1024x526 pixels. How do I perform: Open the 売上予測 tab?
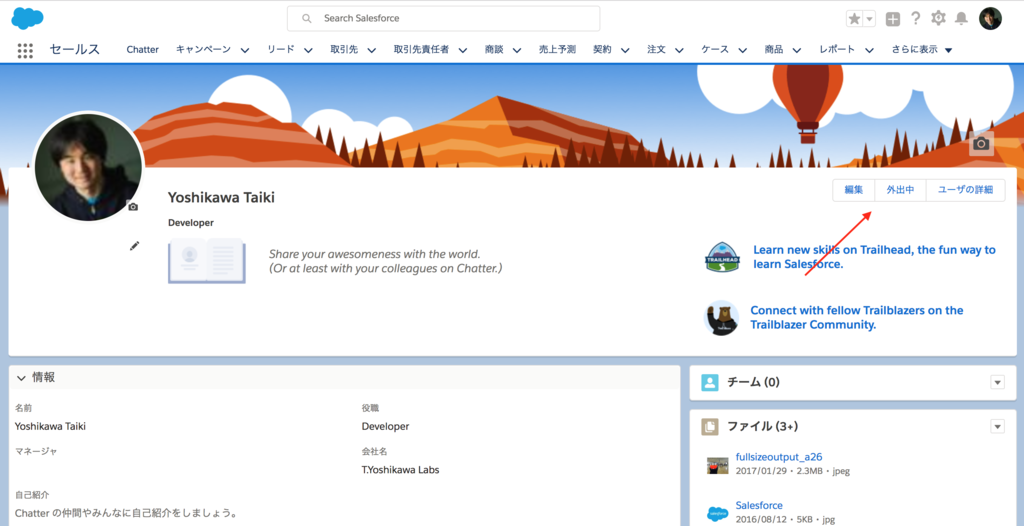pos(557,50)
